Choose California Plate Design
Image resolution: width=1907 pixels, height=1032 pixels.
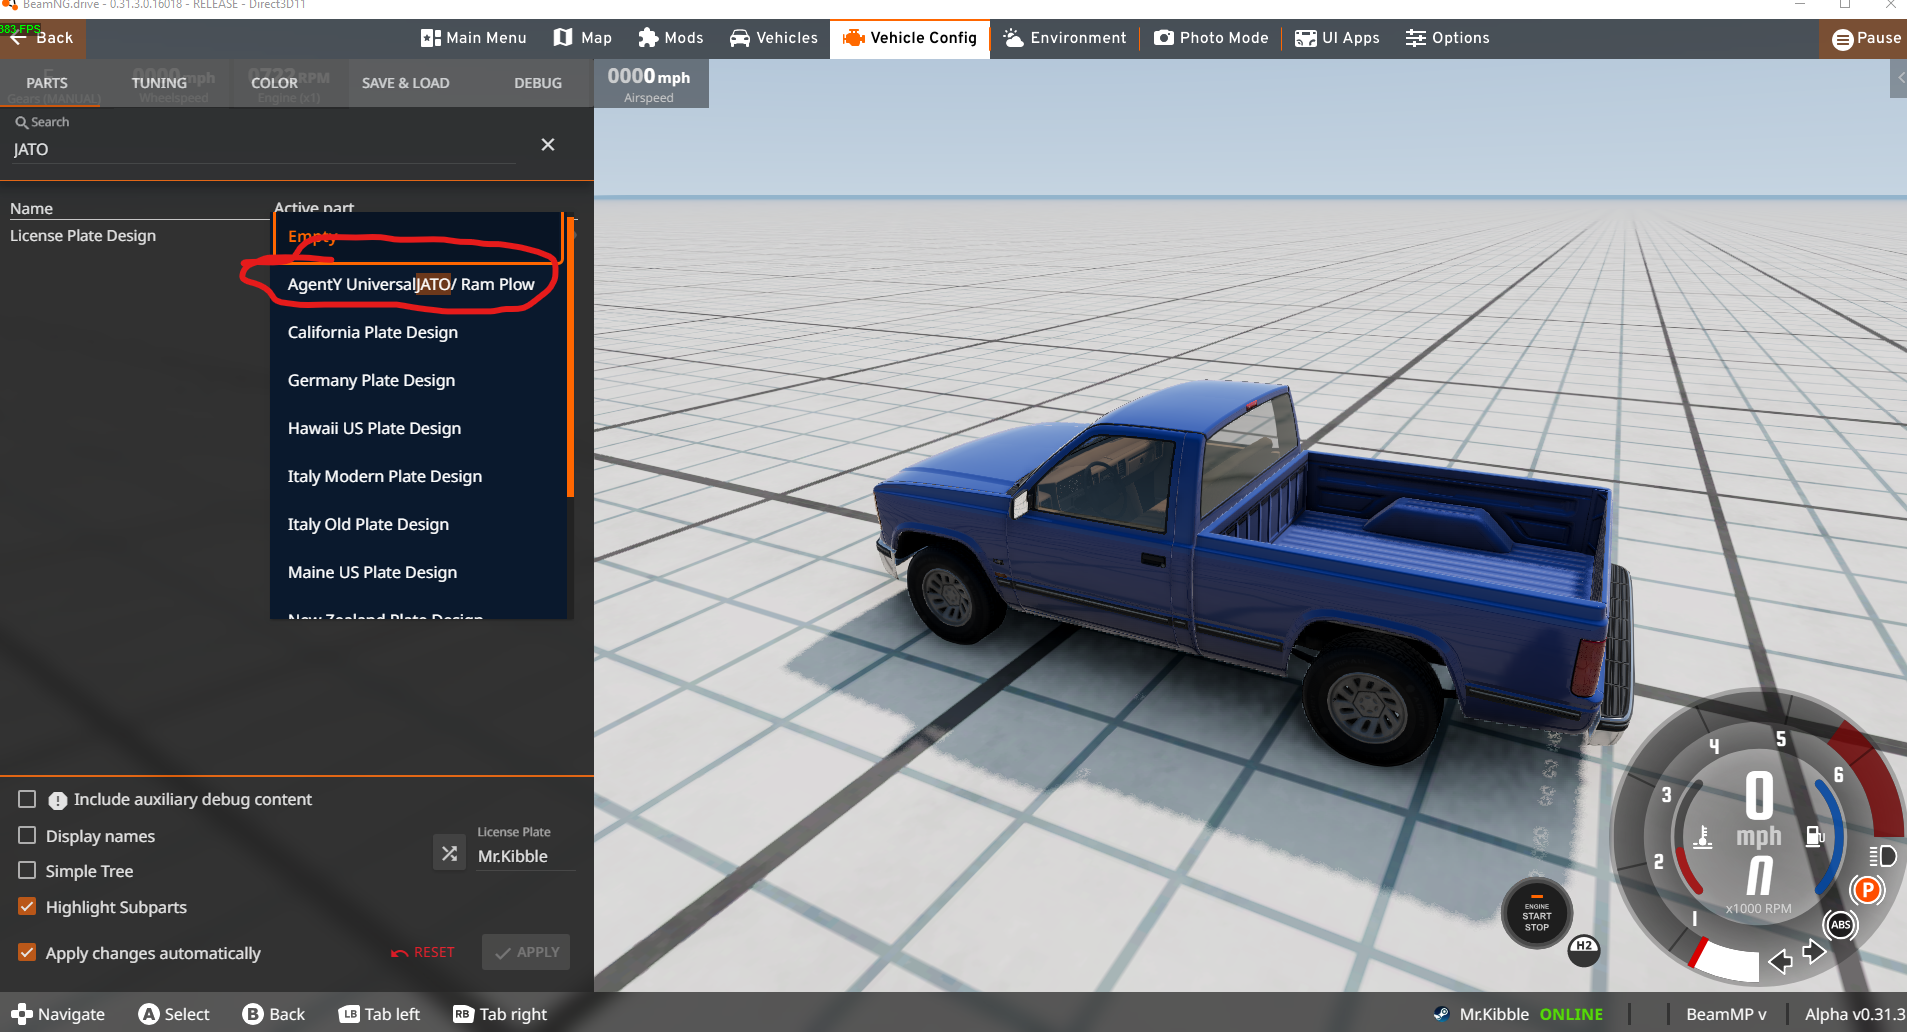[x=417, y=333]
